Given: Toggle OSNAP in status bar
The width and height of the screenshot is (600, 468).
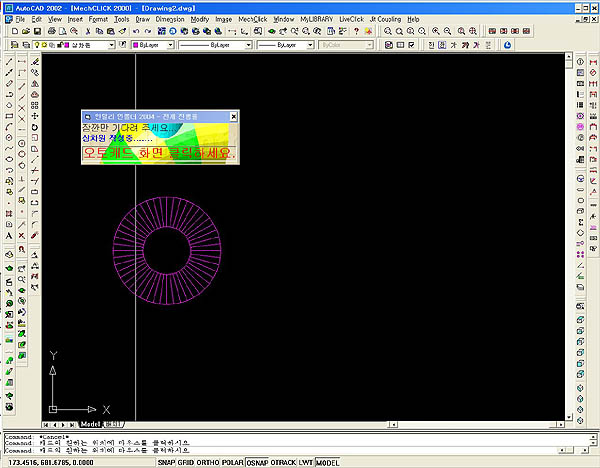Looking at the screenshot, I should pyautogui.click(x=257, y=462).
